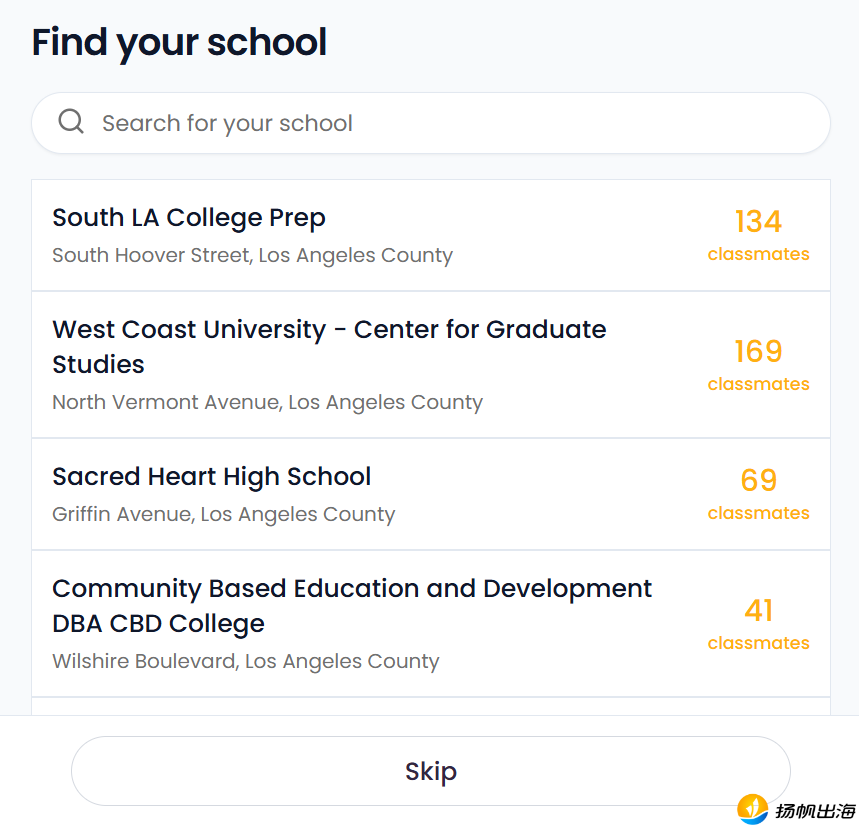Click the Wilshire Boulevard address text

(245, 661)
